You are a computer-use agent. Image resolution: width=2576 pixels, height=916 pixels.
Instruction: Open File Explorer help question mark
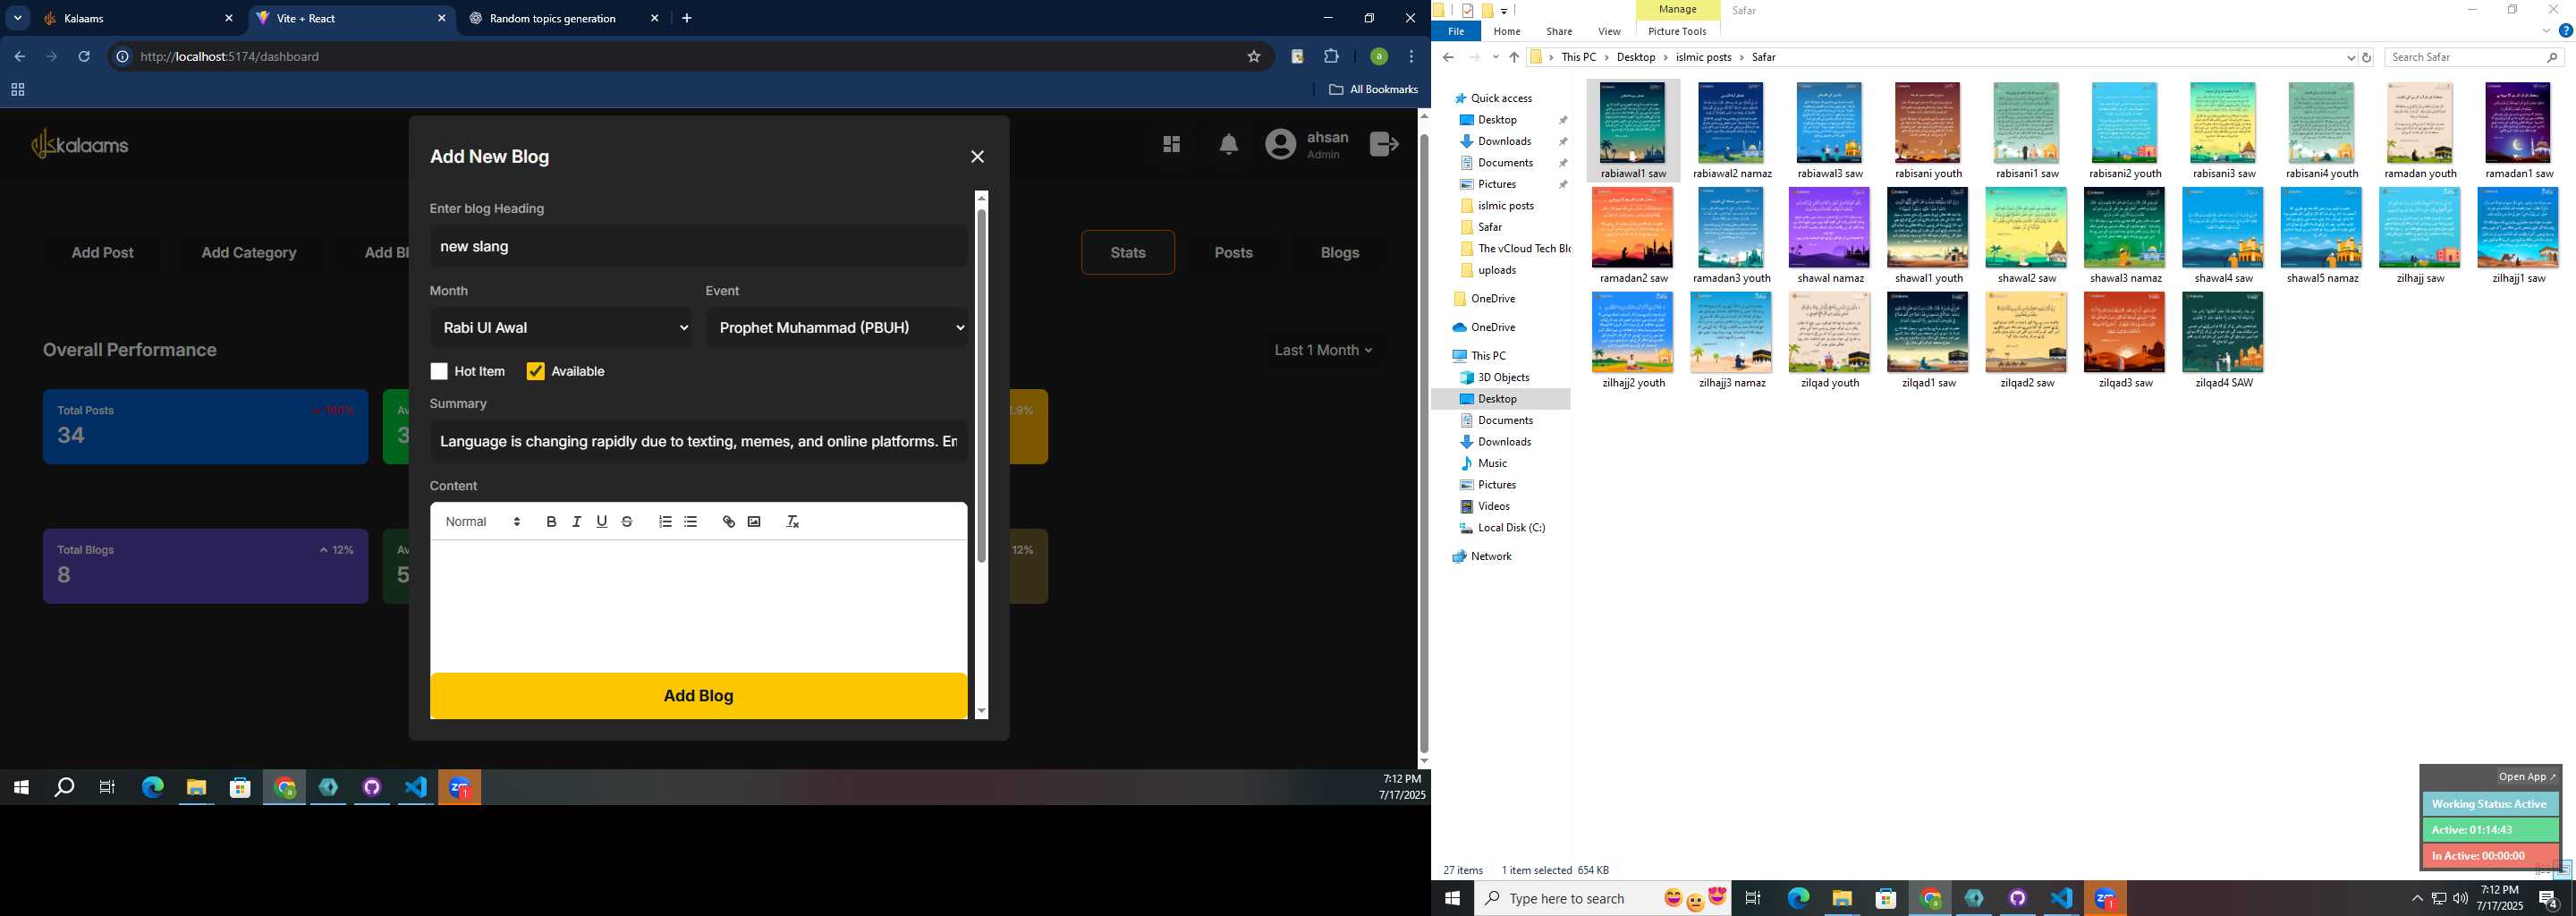click(x=2564, y=31)
